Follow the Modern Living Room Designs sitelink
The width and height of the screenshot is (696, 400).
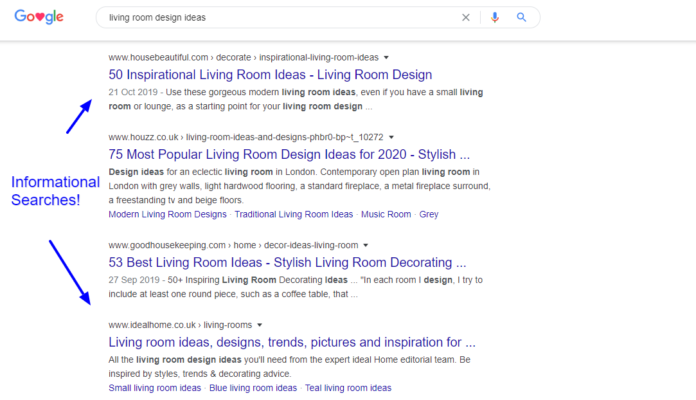167,214
